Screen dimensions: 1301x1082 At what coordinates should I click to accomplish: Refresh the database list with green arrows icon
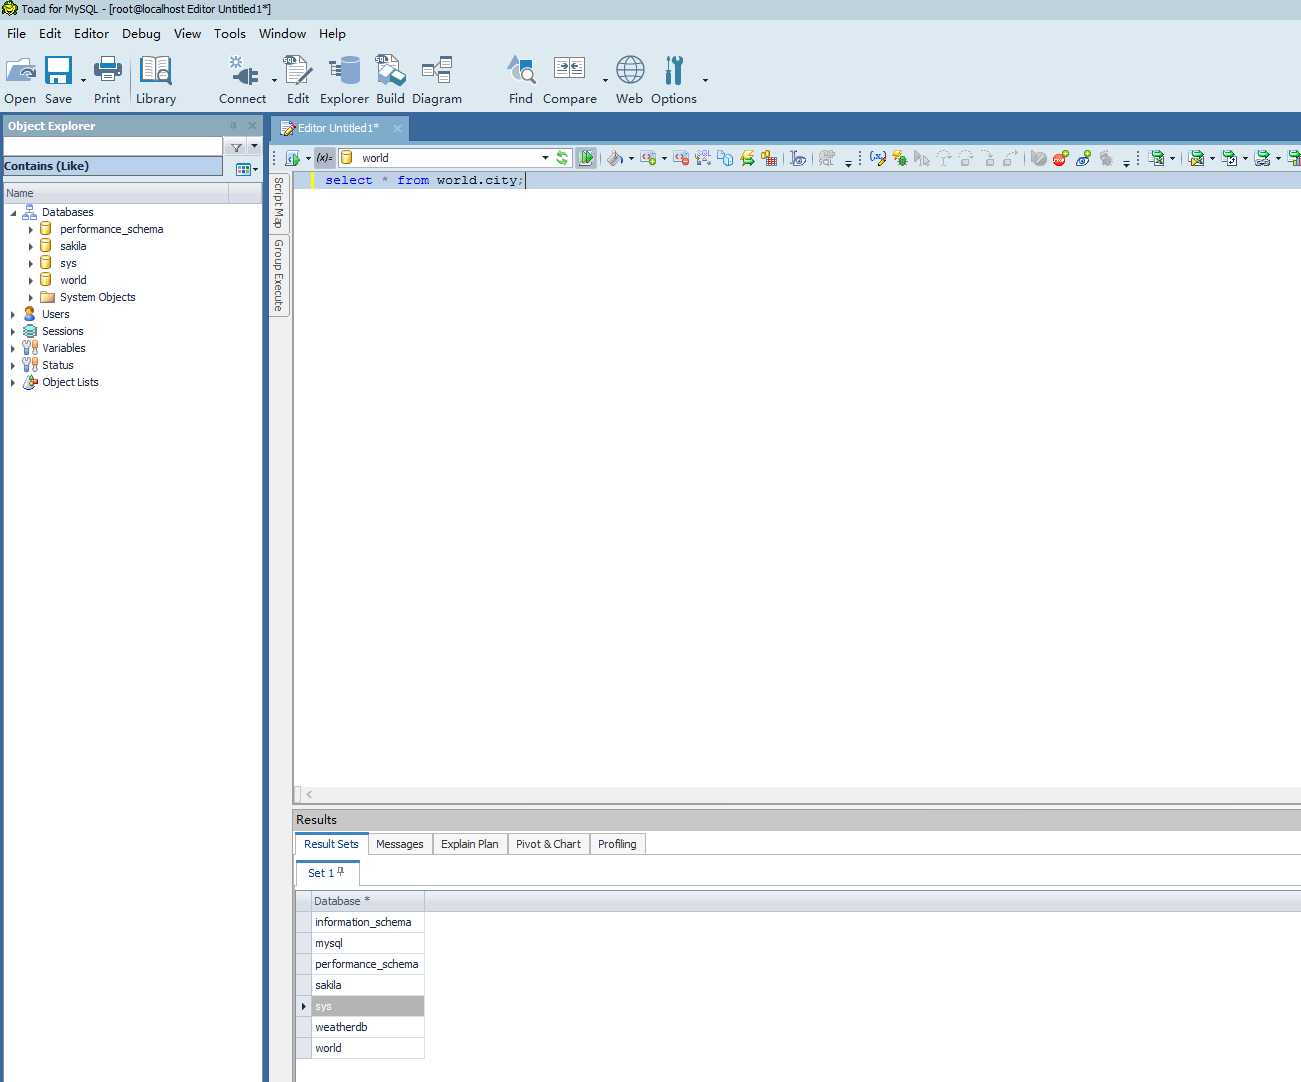(562, 158)
